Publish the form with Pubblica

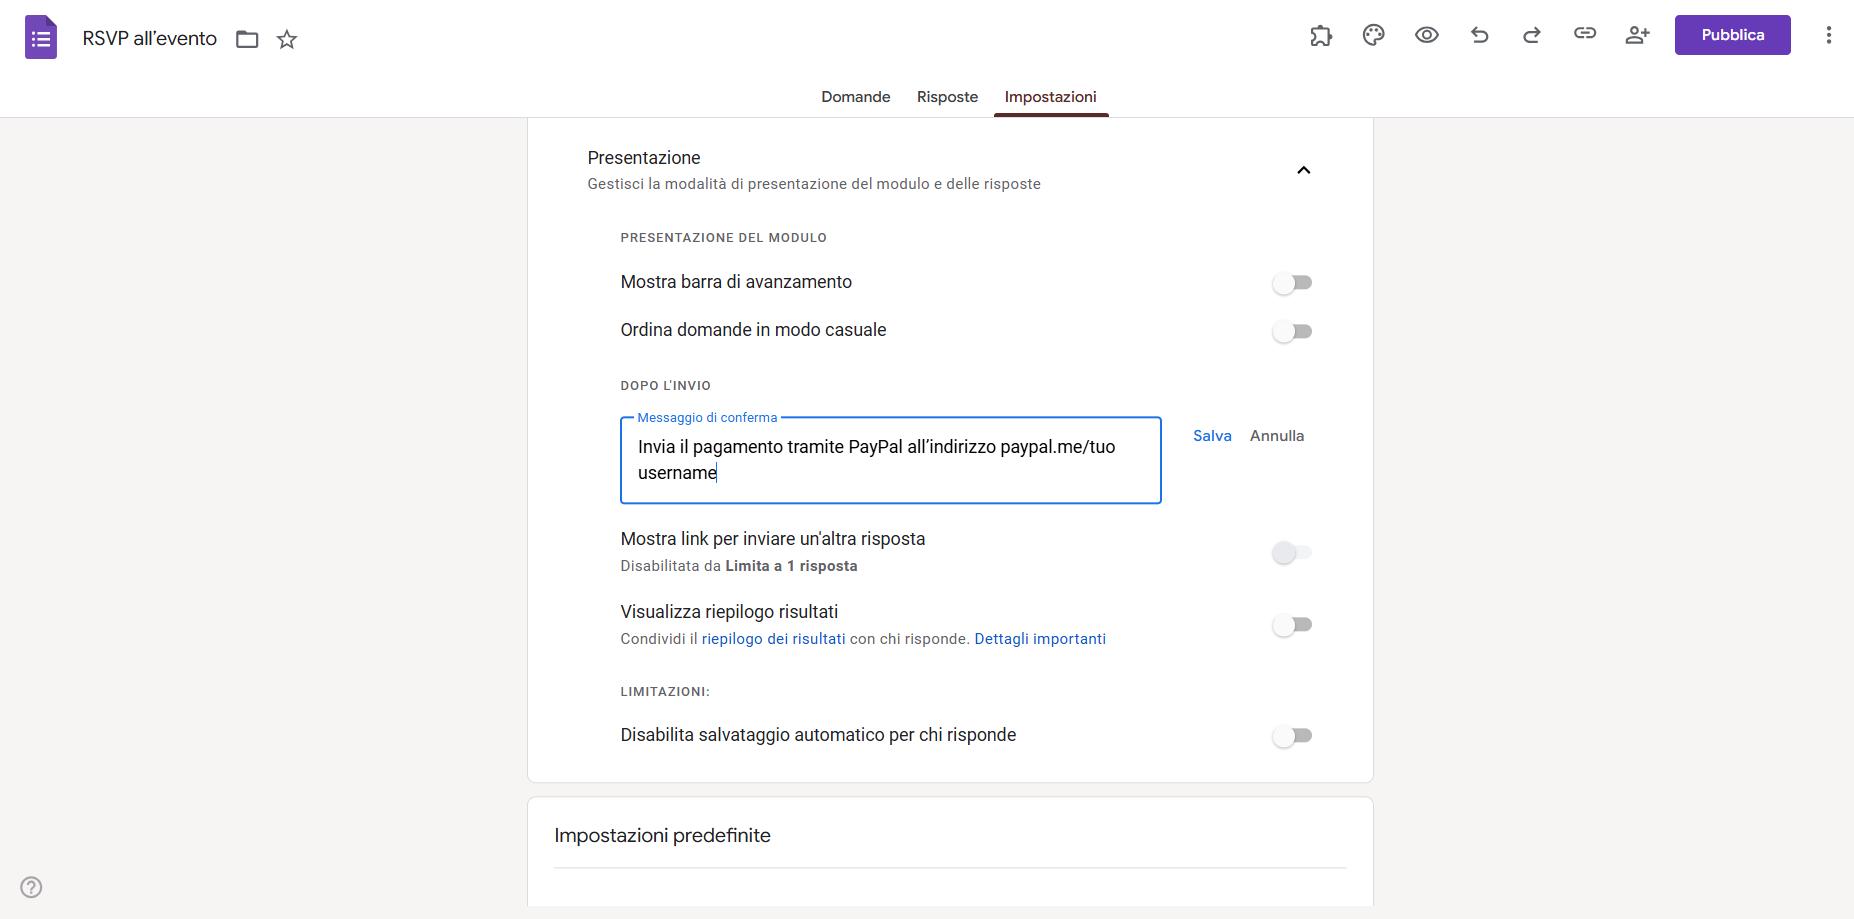pyautogui.click(x=1732, y=34)
